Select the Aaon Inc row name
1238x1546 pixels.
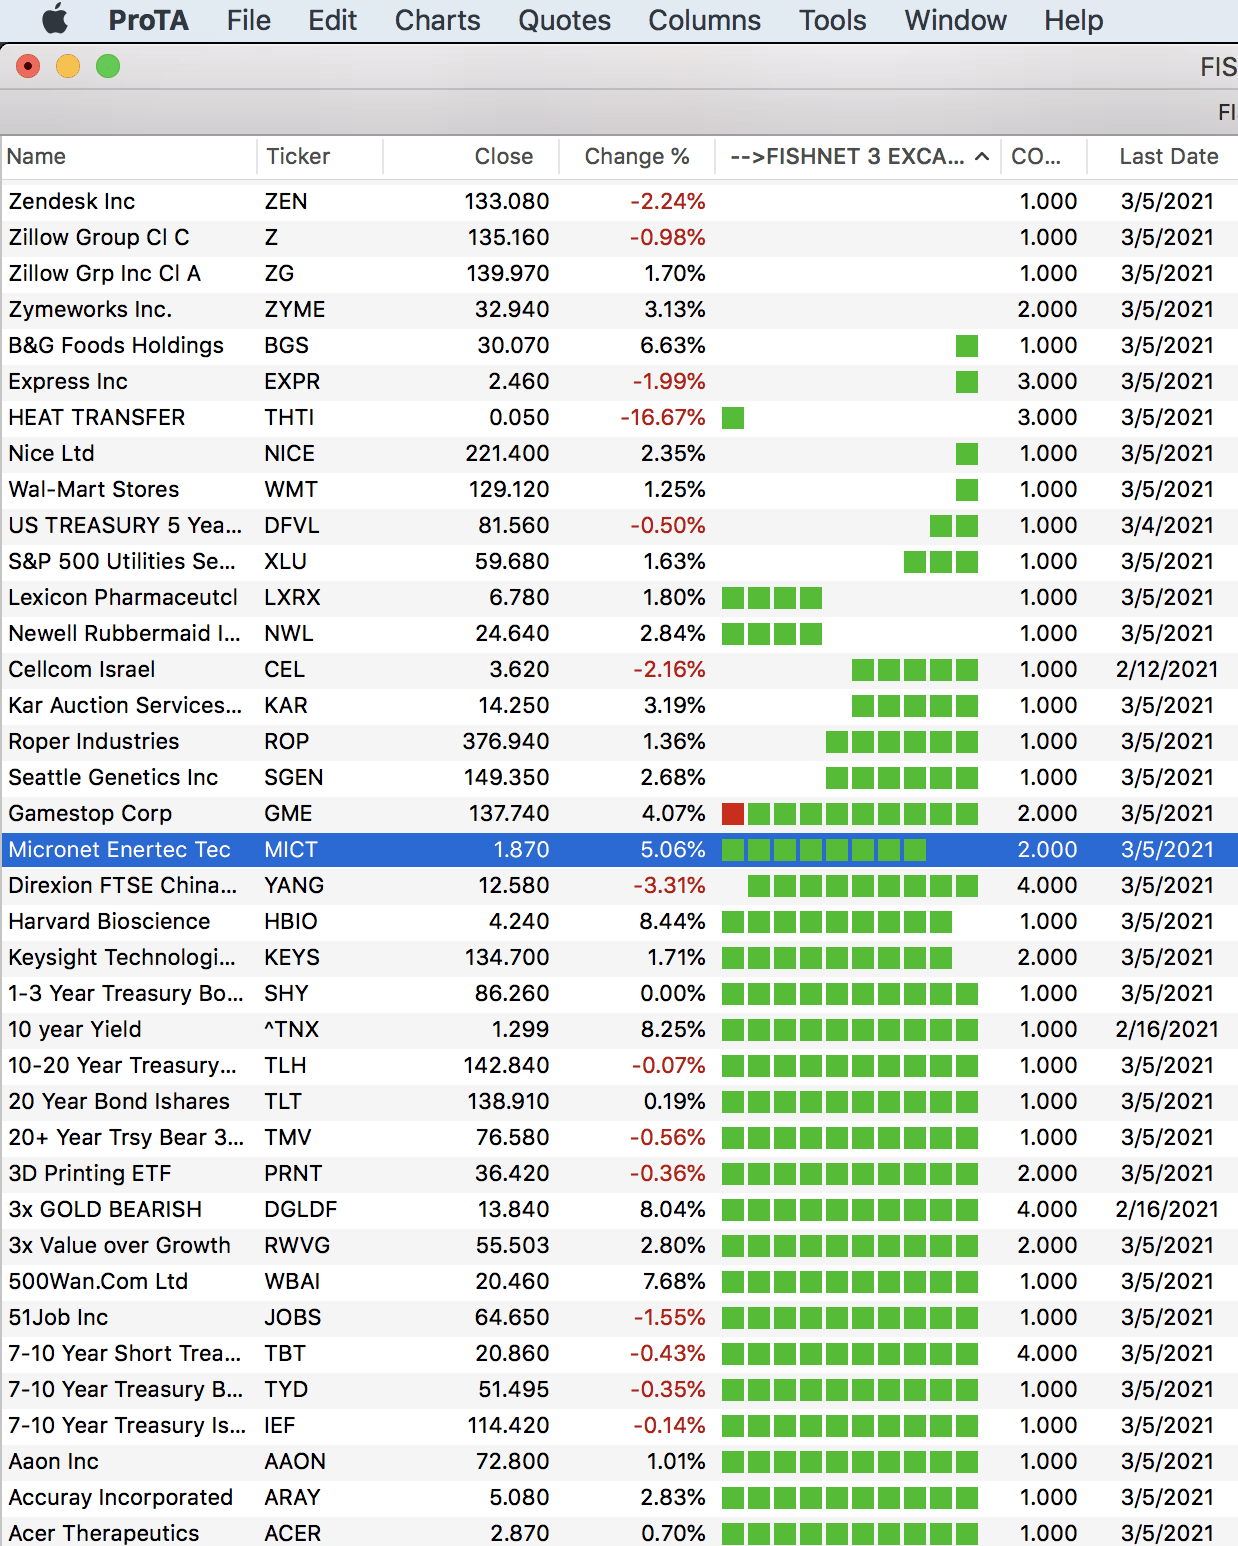54,1461
